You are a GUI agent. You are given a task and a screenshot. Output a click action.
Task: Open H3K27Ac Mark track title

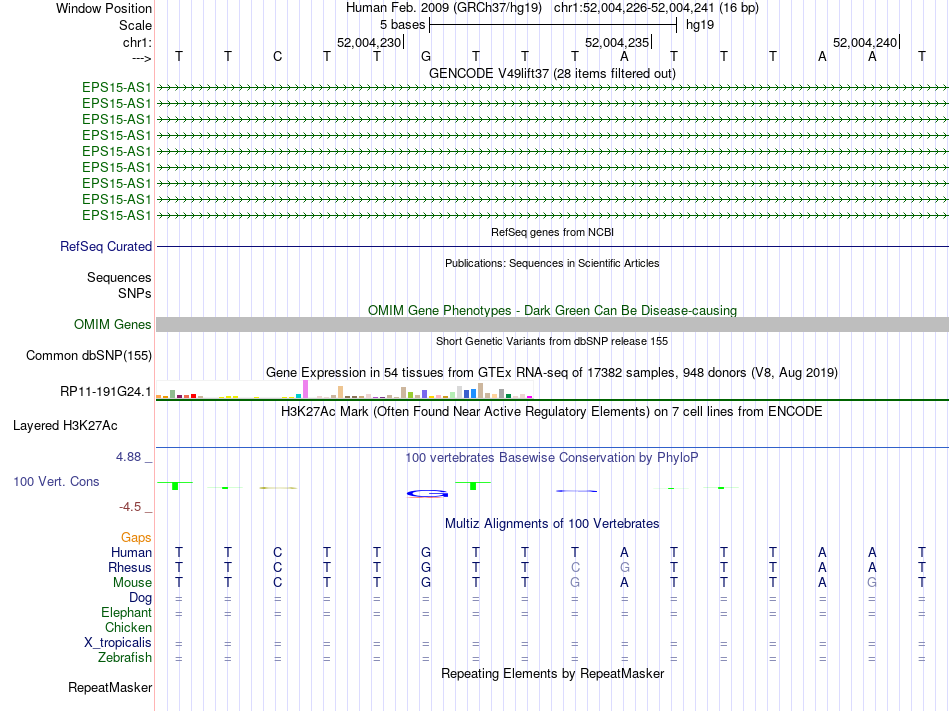coord(552,412)
